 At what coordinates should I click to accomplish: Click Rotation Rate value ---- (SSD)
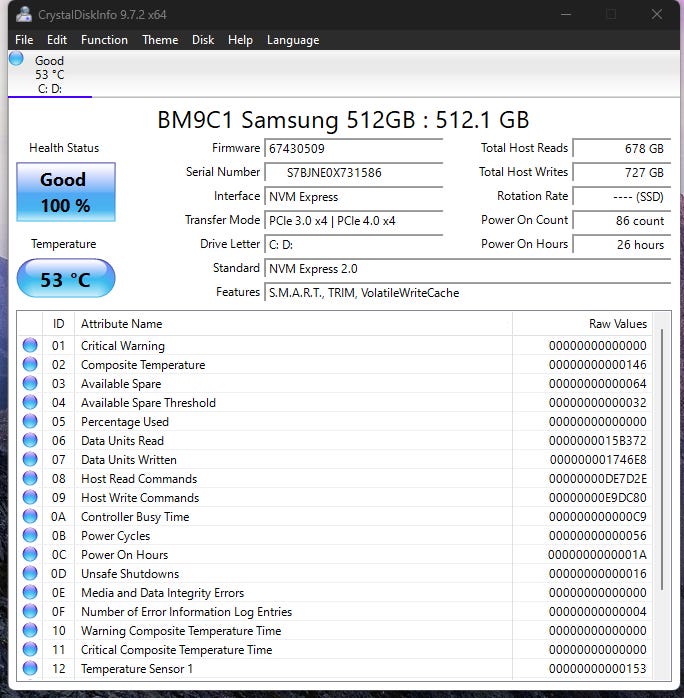point(621,196)
